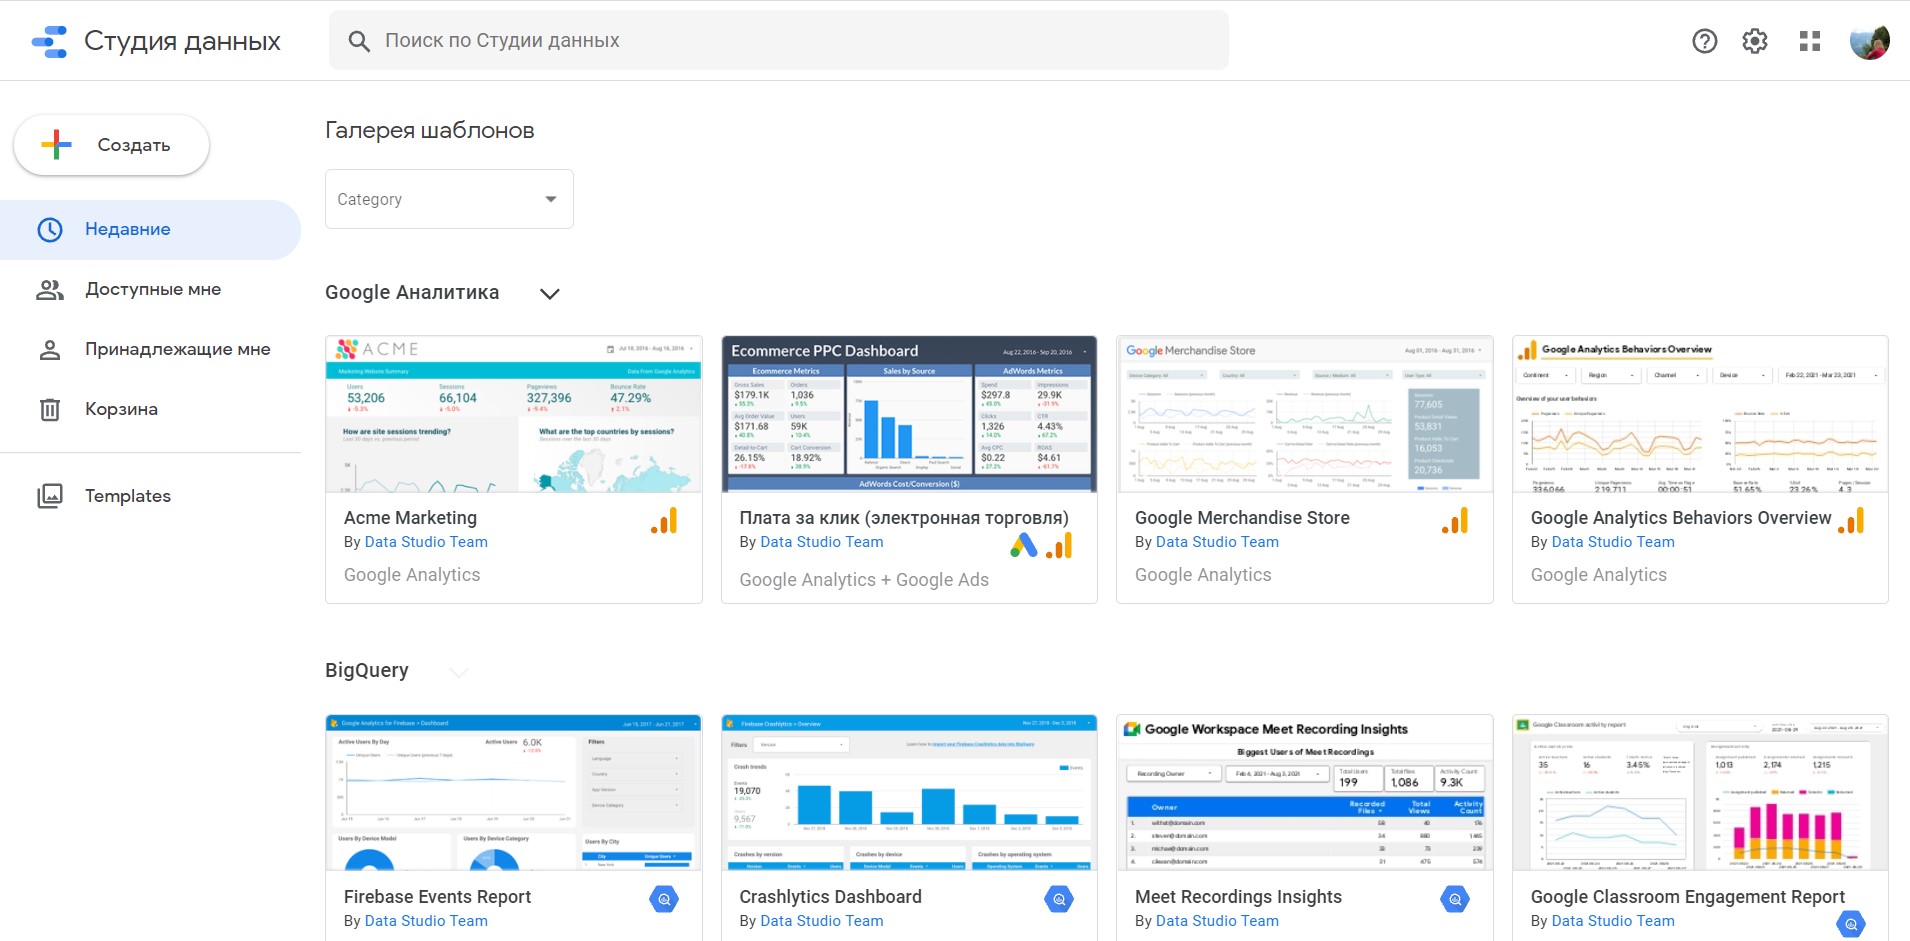Click the Analytics icon on Google Merchandise Store card

1455,521
